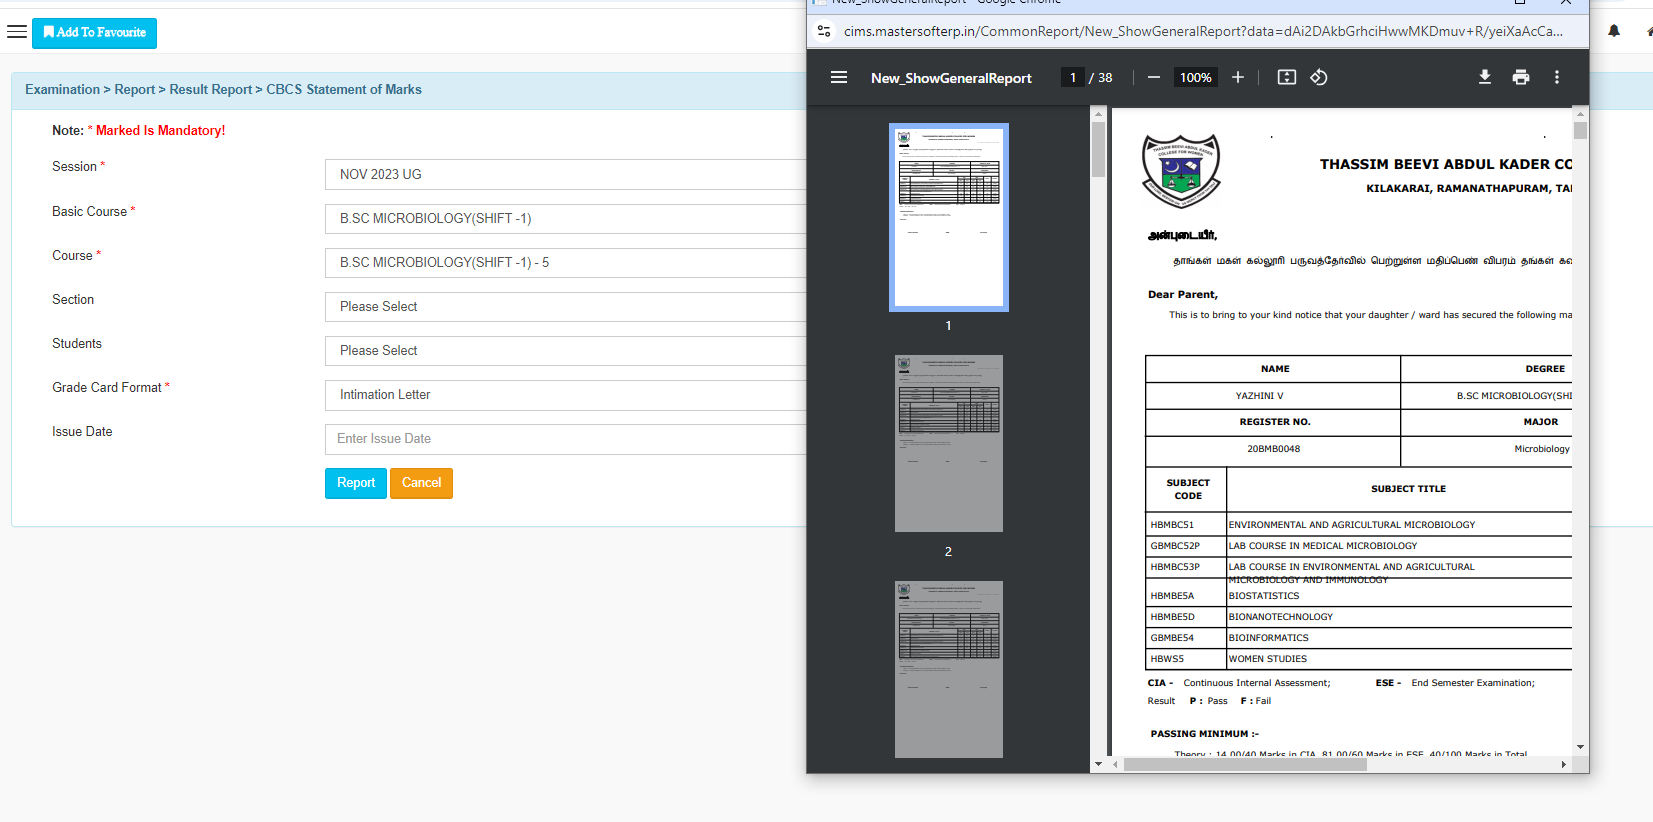
Task: Open the PDF viewer more actions menu
Action: coord(1557,77)
